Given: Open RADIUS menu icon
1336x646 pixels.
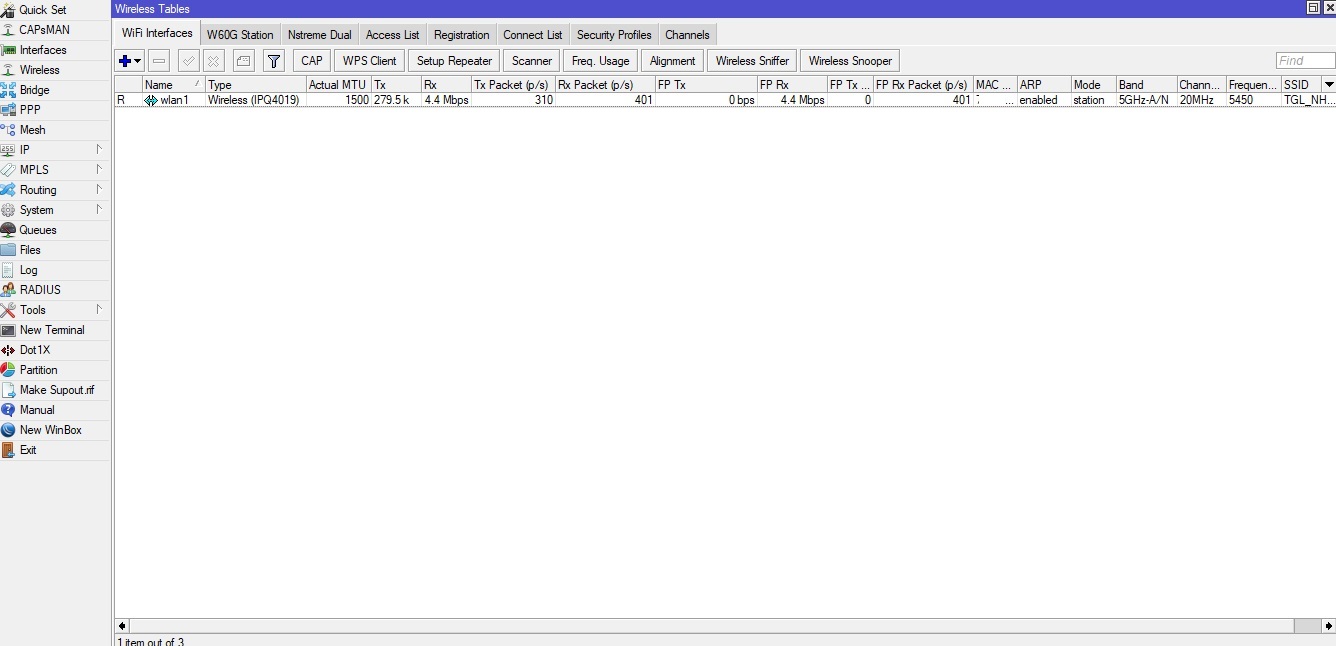Looking at the screenshot, I should point(8,290).
